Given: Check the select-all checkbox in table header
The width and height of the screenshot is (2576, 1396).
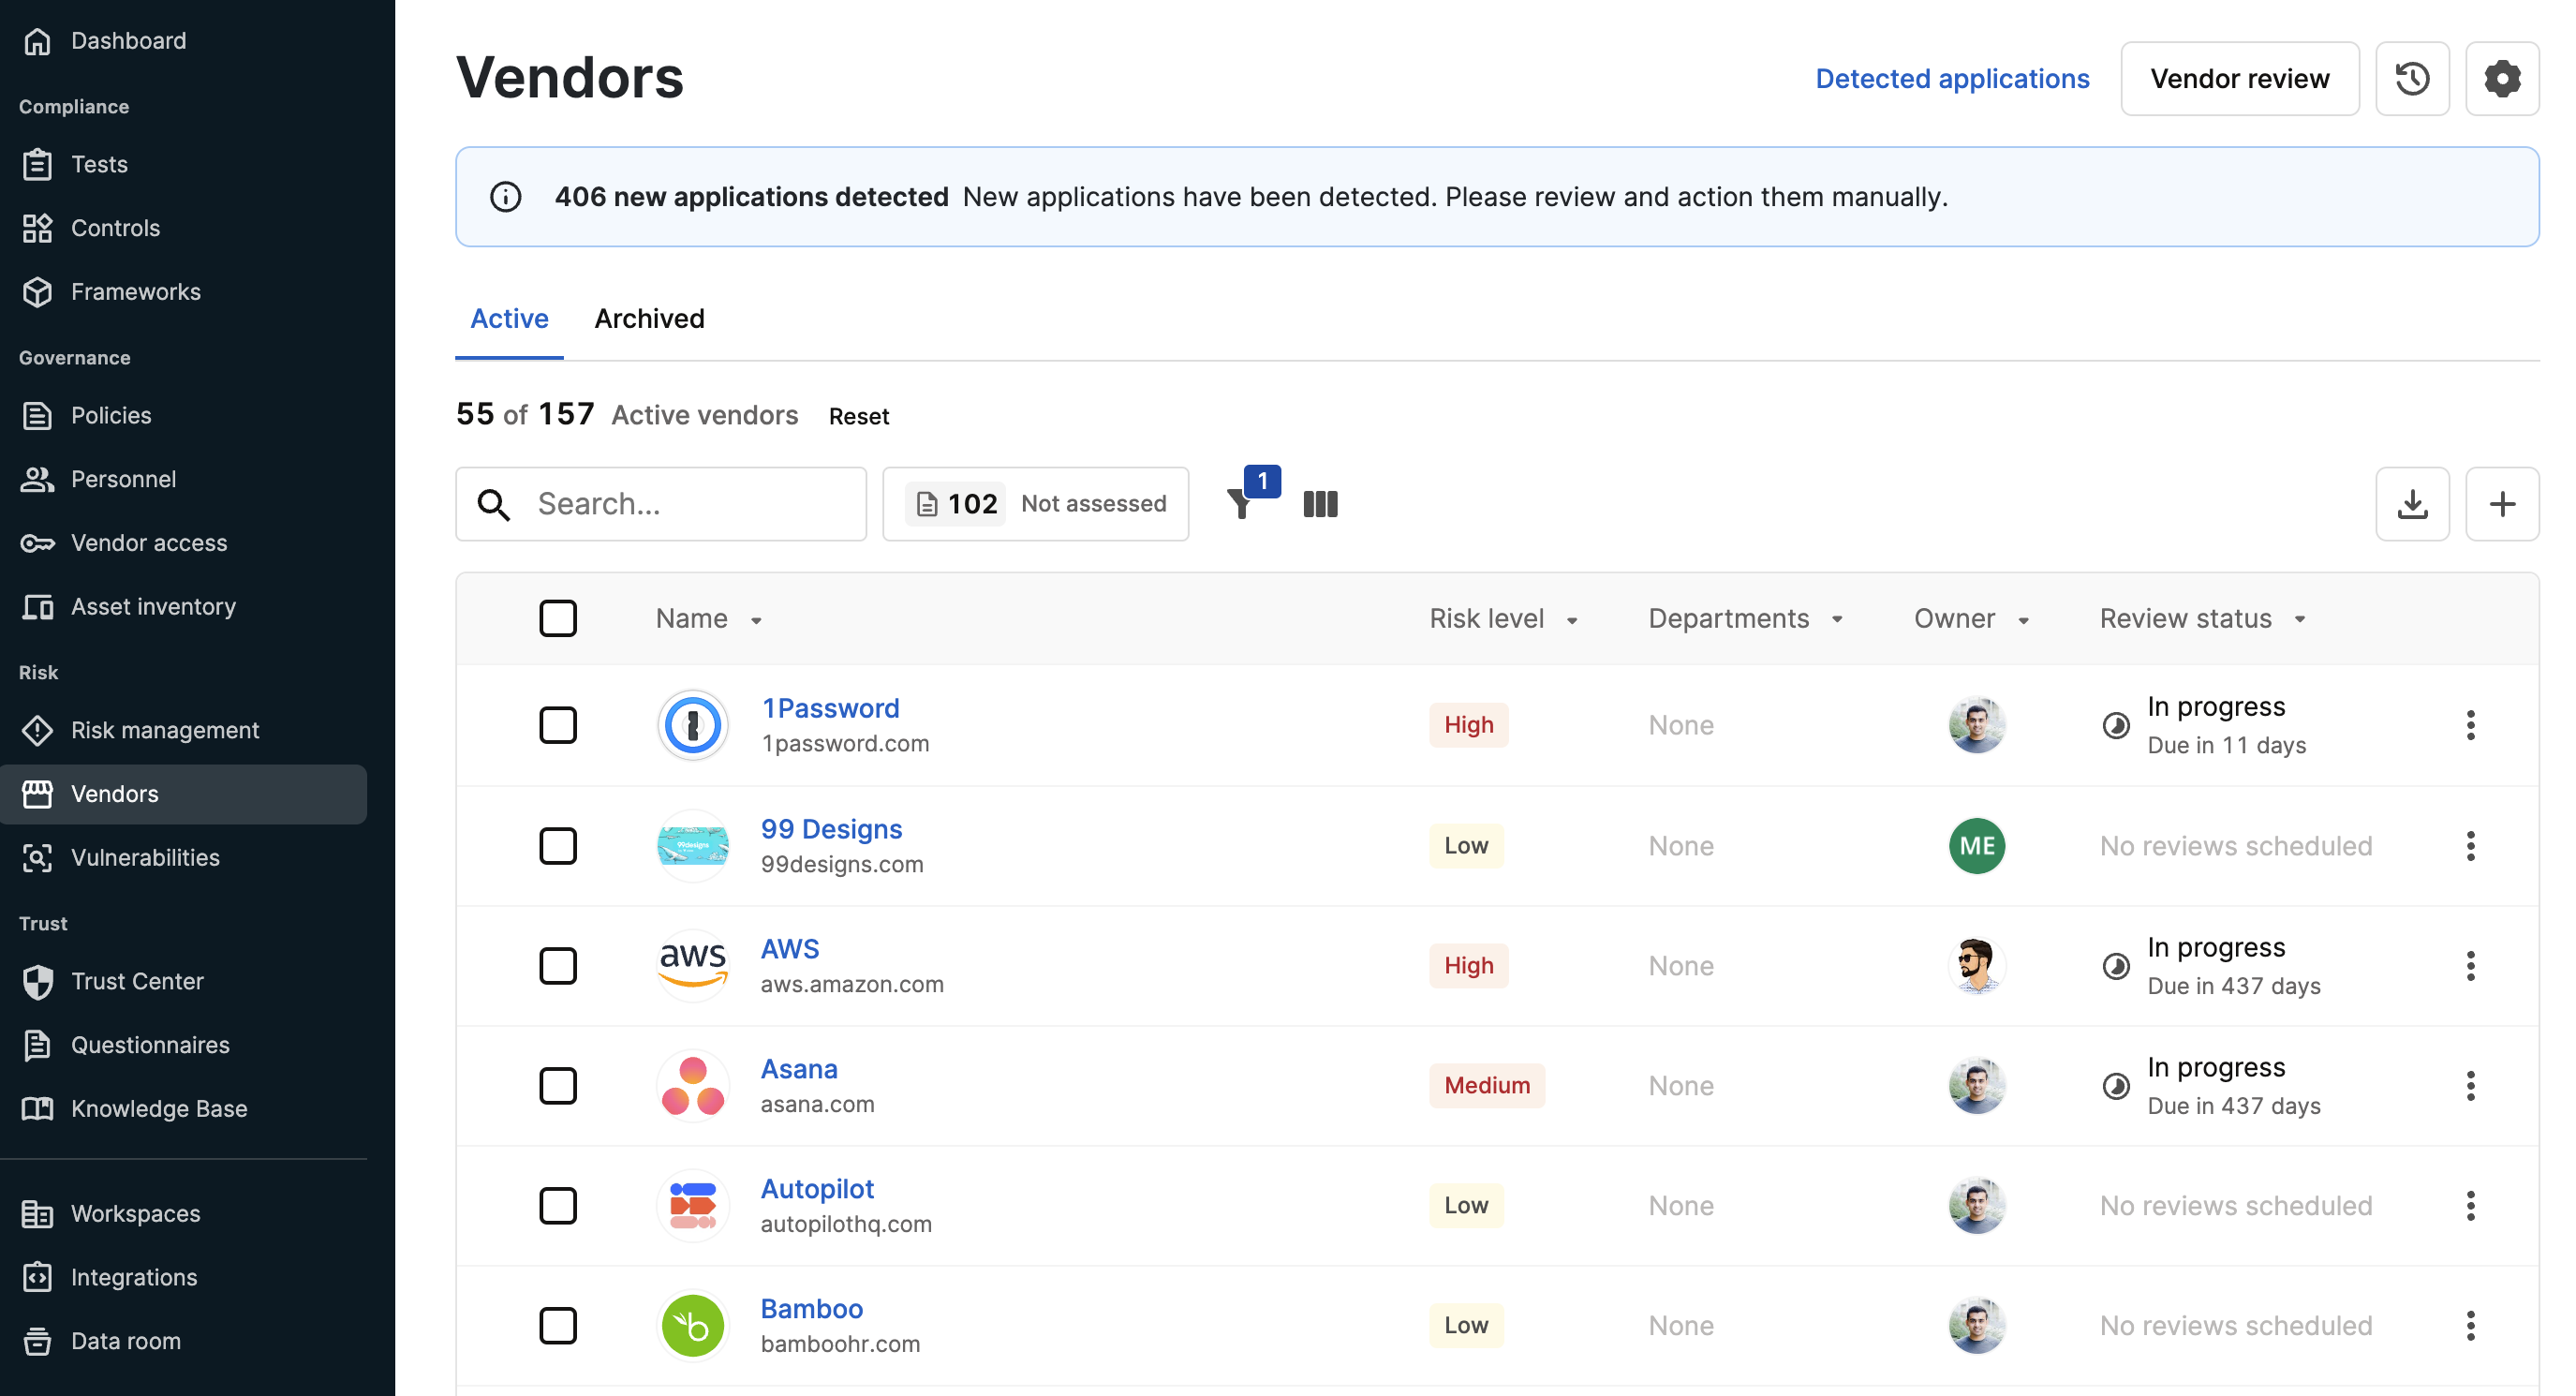Looking at the screenshot, I should tap(558, 618).
